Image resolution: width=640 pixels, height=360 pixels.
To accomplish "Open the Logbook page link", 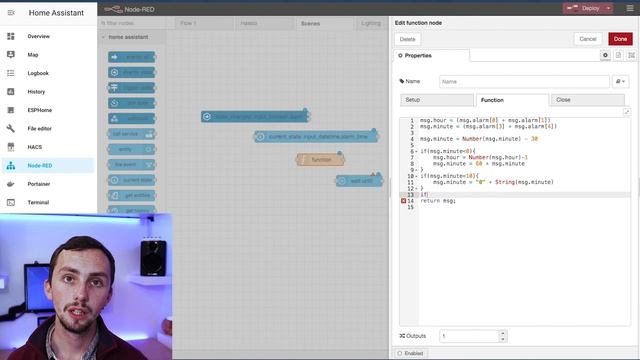I will tap(38, 73).
